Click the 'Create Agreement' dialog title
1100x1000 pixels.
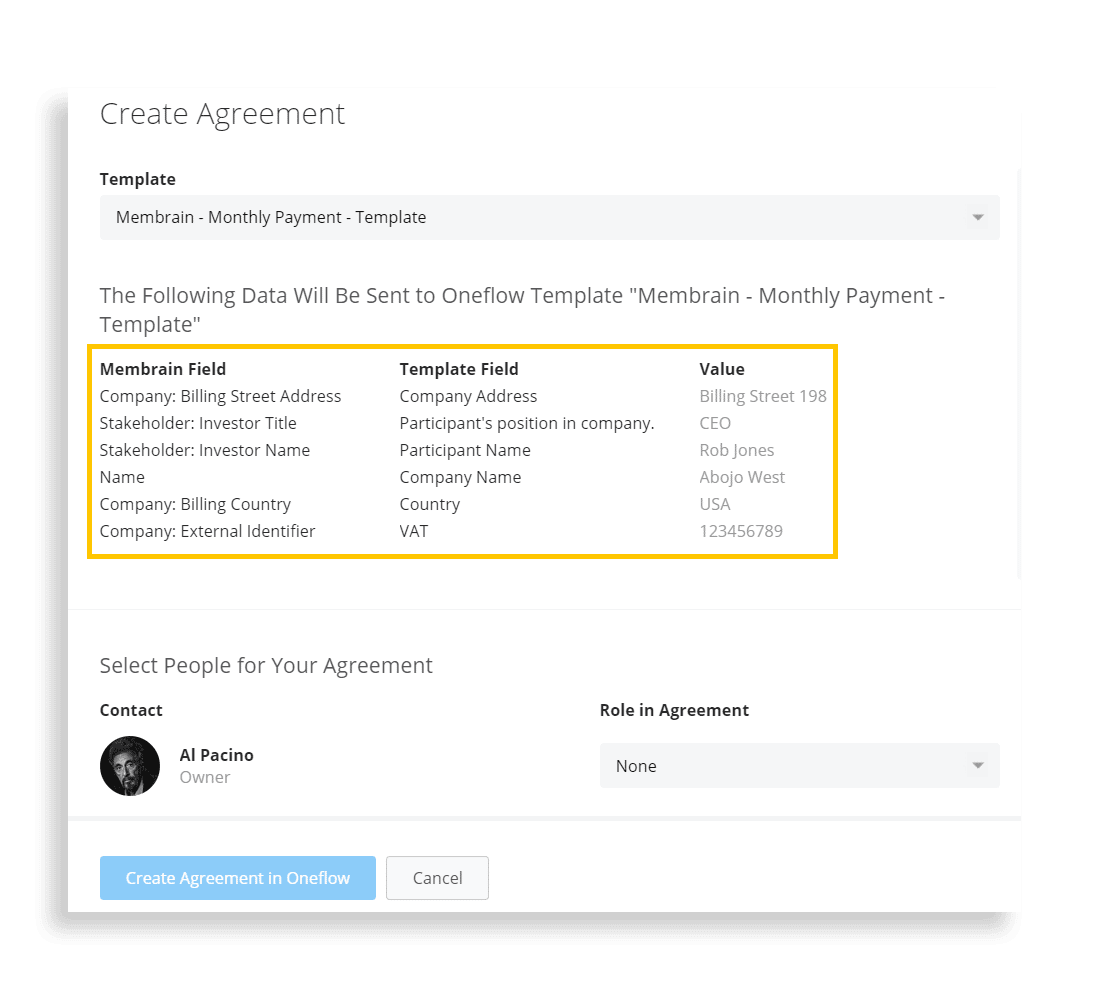click(222, 114)
